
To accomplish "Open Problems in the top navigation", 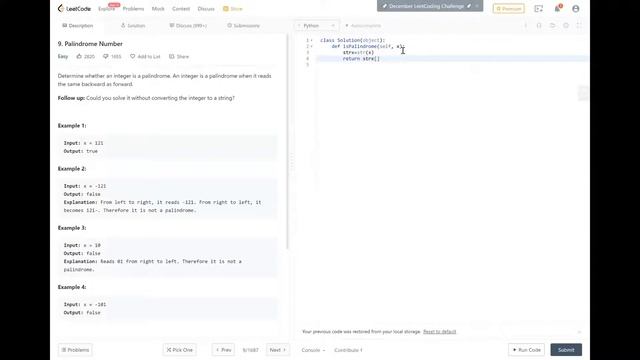I will 133,9.
